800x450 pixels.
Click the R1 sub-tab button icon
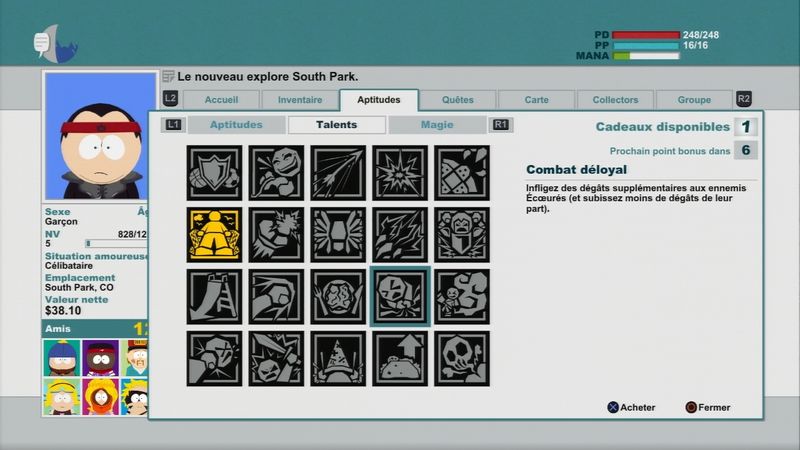[x=501, y=124]
